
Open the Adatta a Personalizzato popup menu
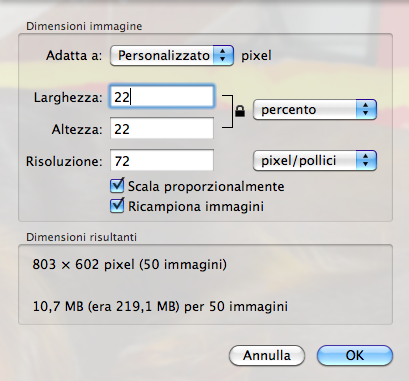(172, 55)
